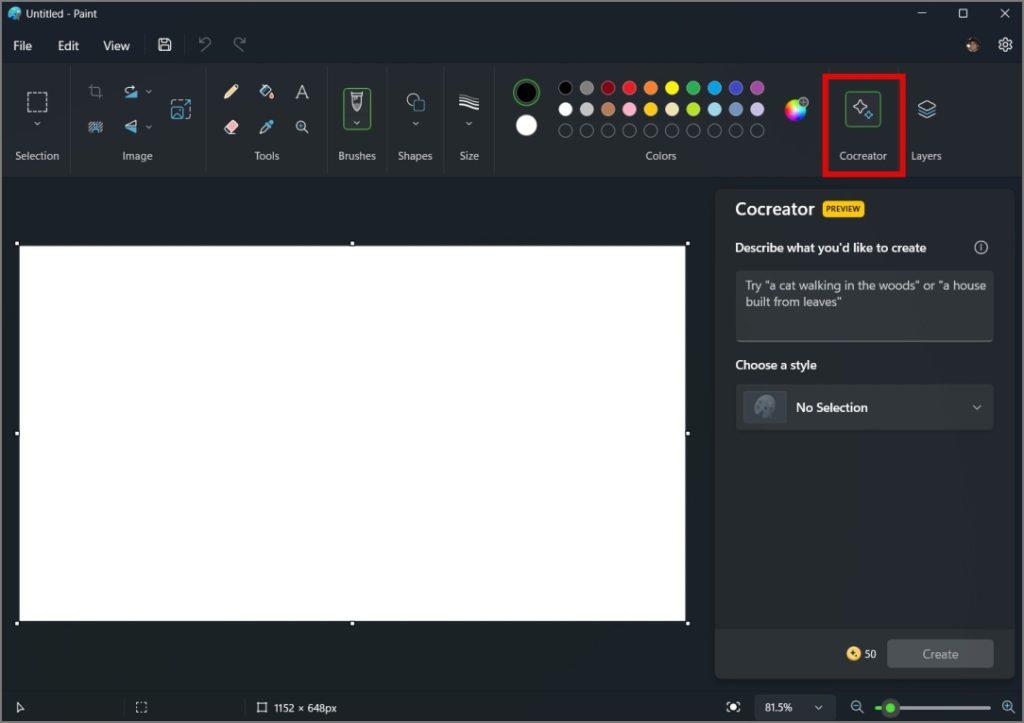
Task: Expand the Size options chevron
Action: 469,123
